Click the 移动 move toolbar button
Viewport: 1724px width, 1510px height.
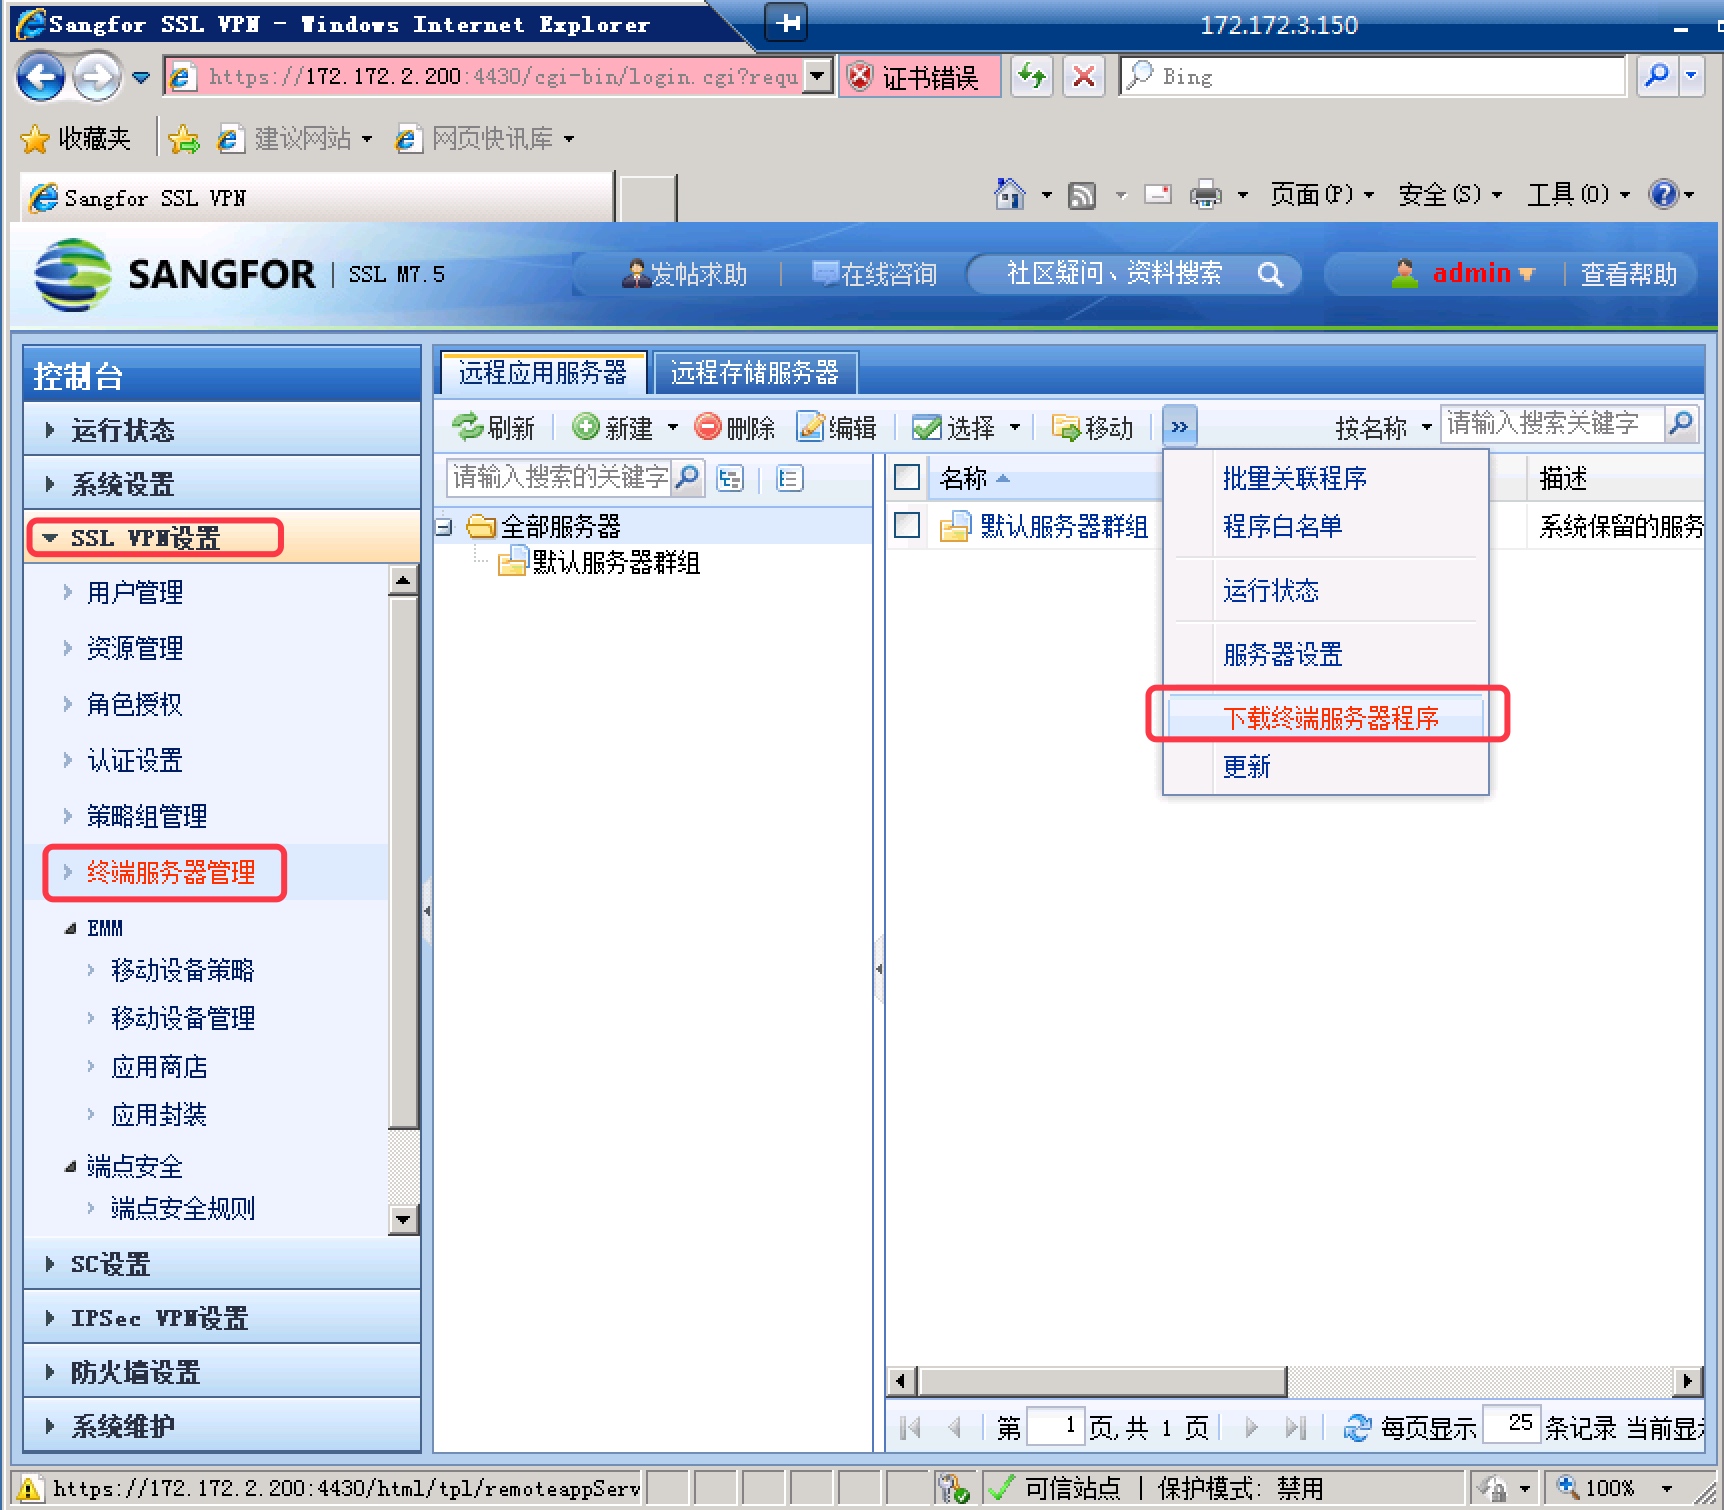click(x=1093, y=428)
